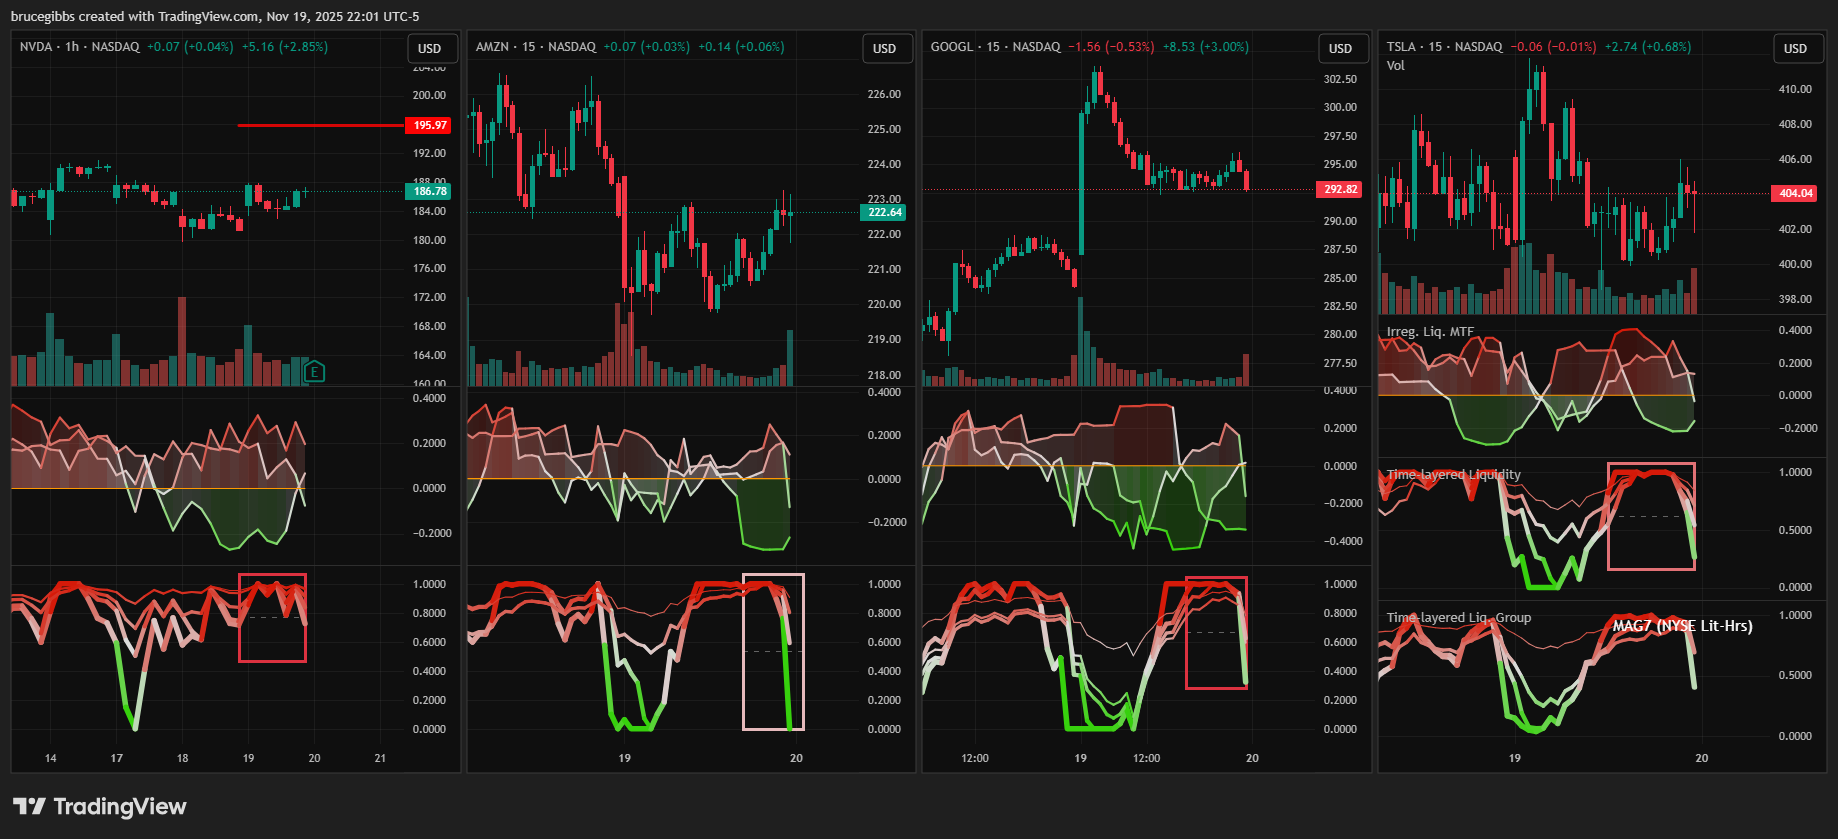Click the red 195.97 price label
The image size is (1838, 839).
click(430, 125)
